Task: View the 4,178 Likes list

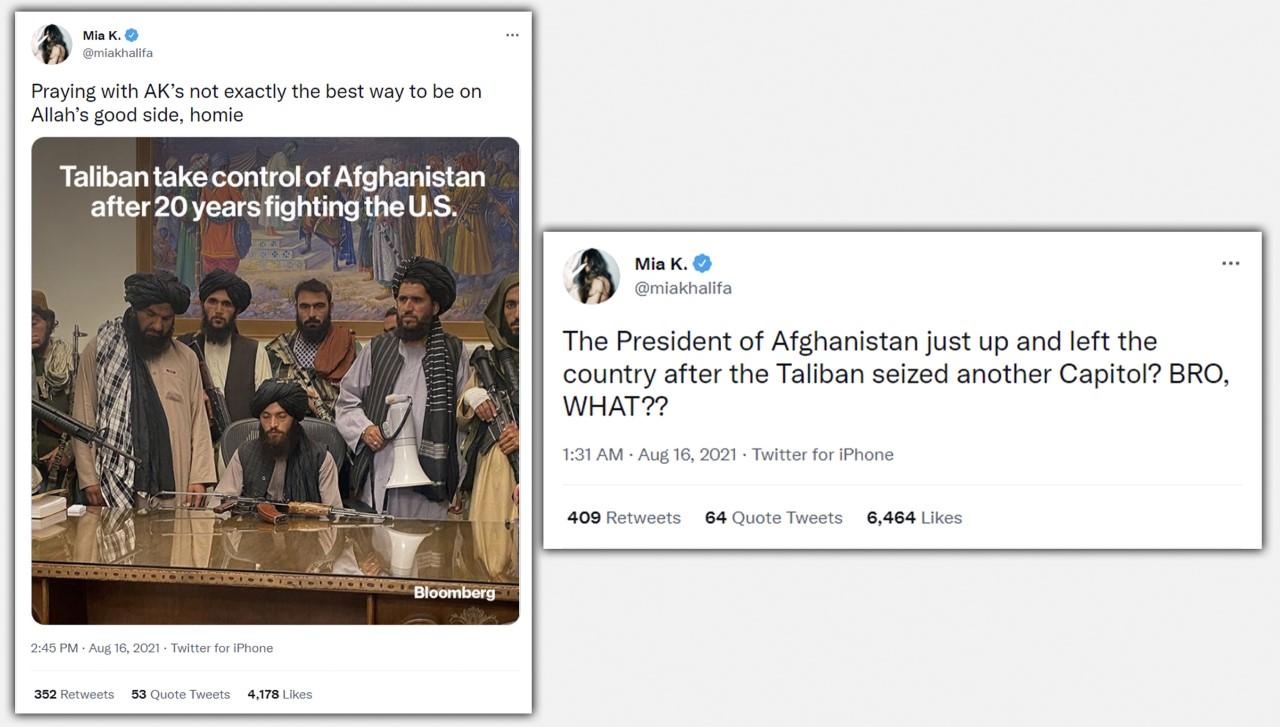Action: click(x=280, y=694)
